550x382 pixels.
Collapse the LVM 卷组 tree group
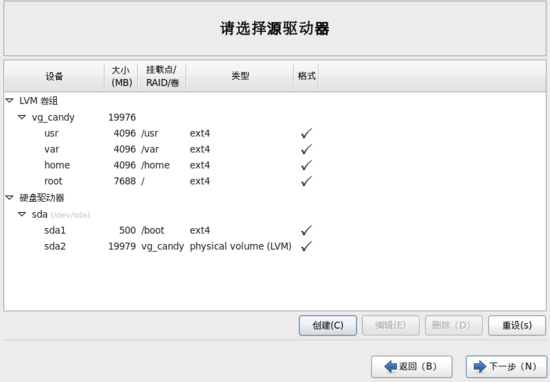(x=9, y=101)
